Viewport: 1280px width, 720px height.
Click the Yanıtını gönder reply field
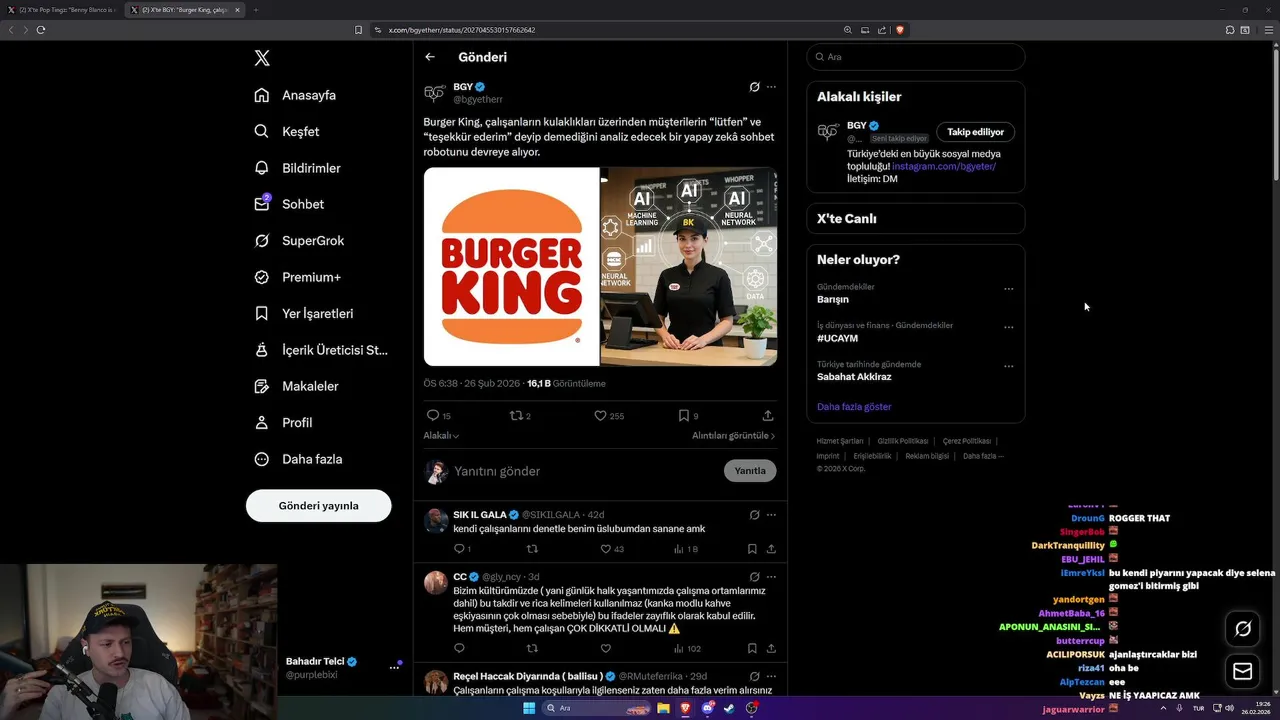coord(585,471)
